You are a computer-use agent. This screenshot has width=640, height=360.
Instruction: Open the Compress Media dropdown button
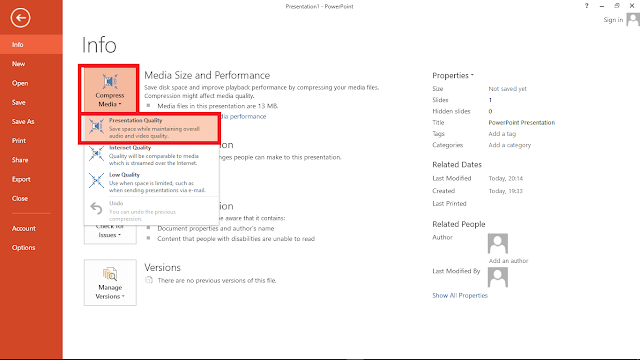[x=110, y=90]
